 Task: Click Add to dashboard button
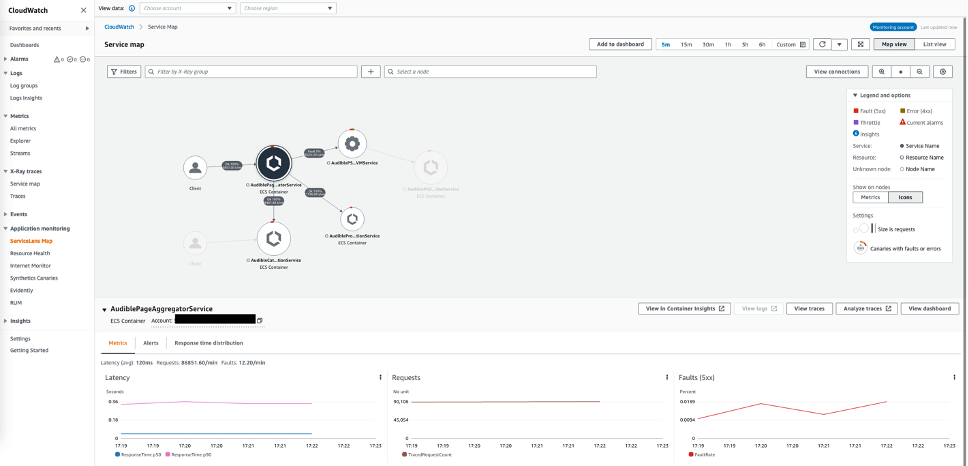[620, 44]
